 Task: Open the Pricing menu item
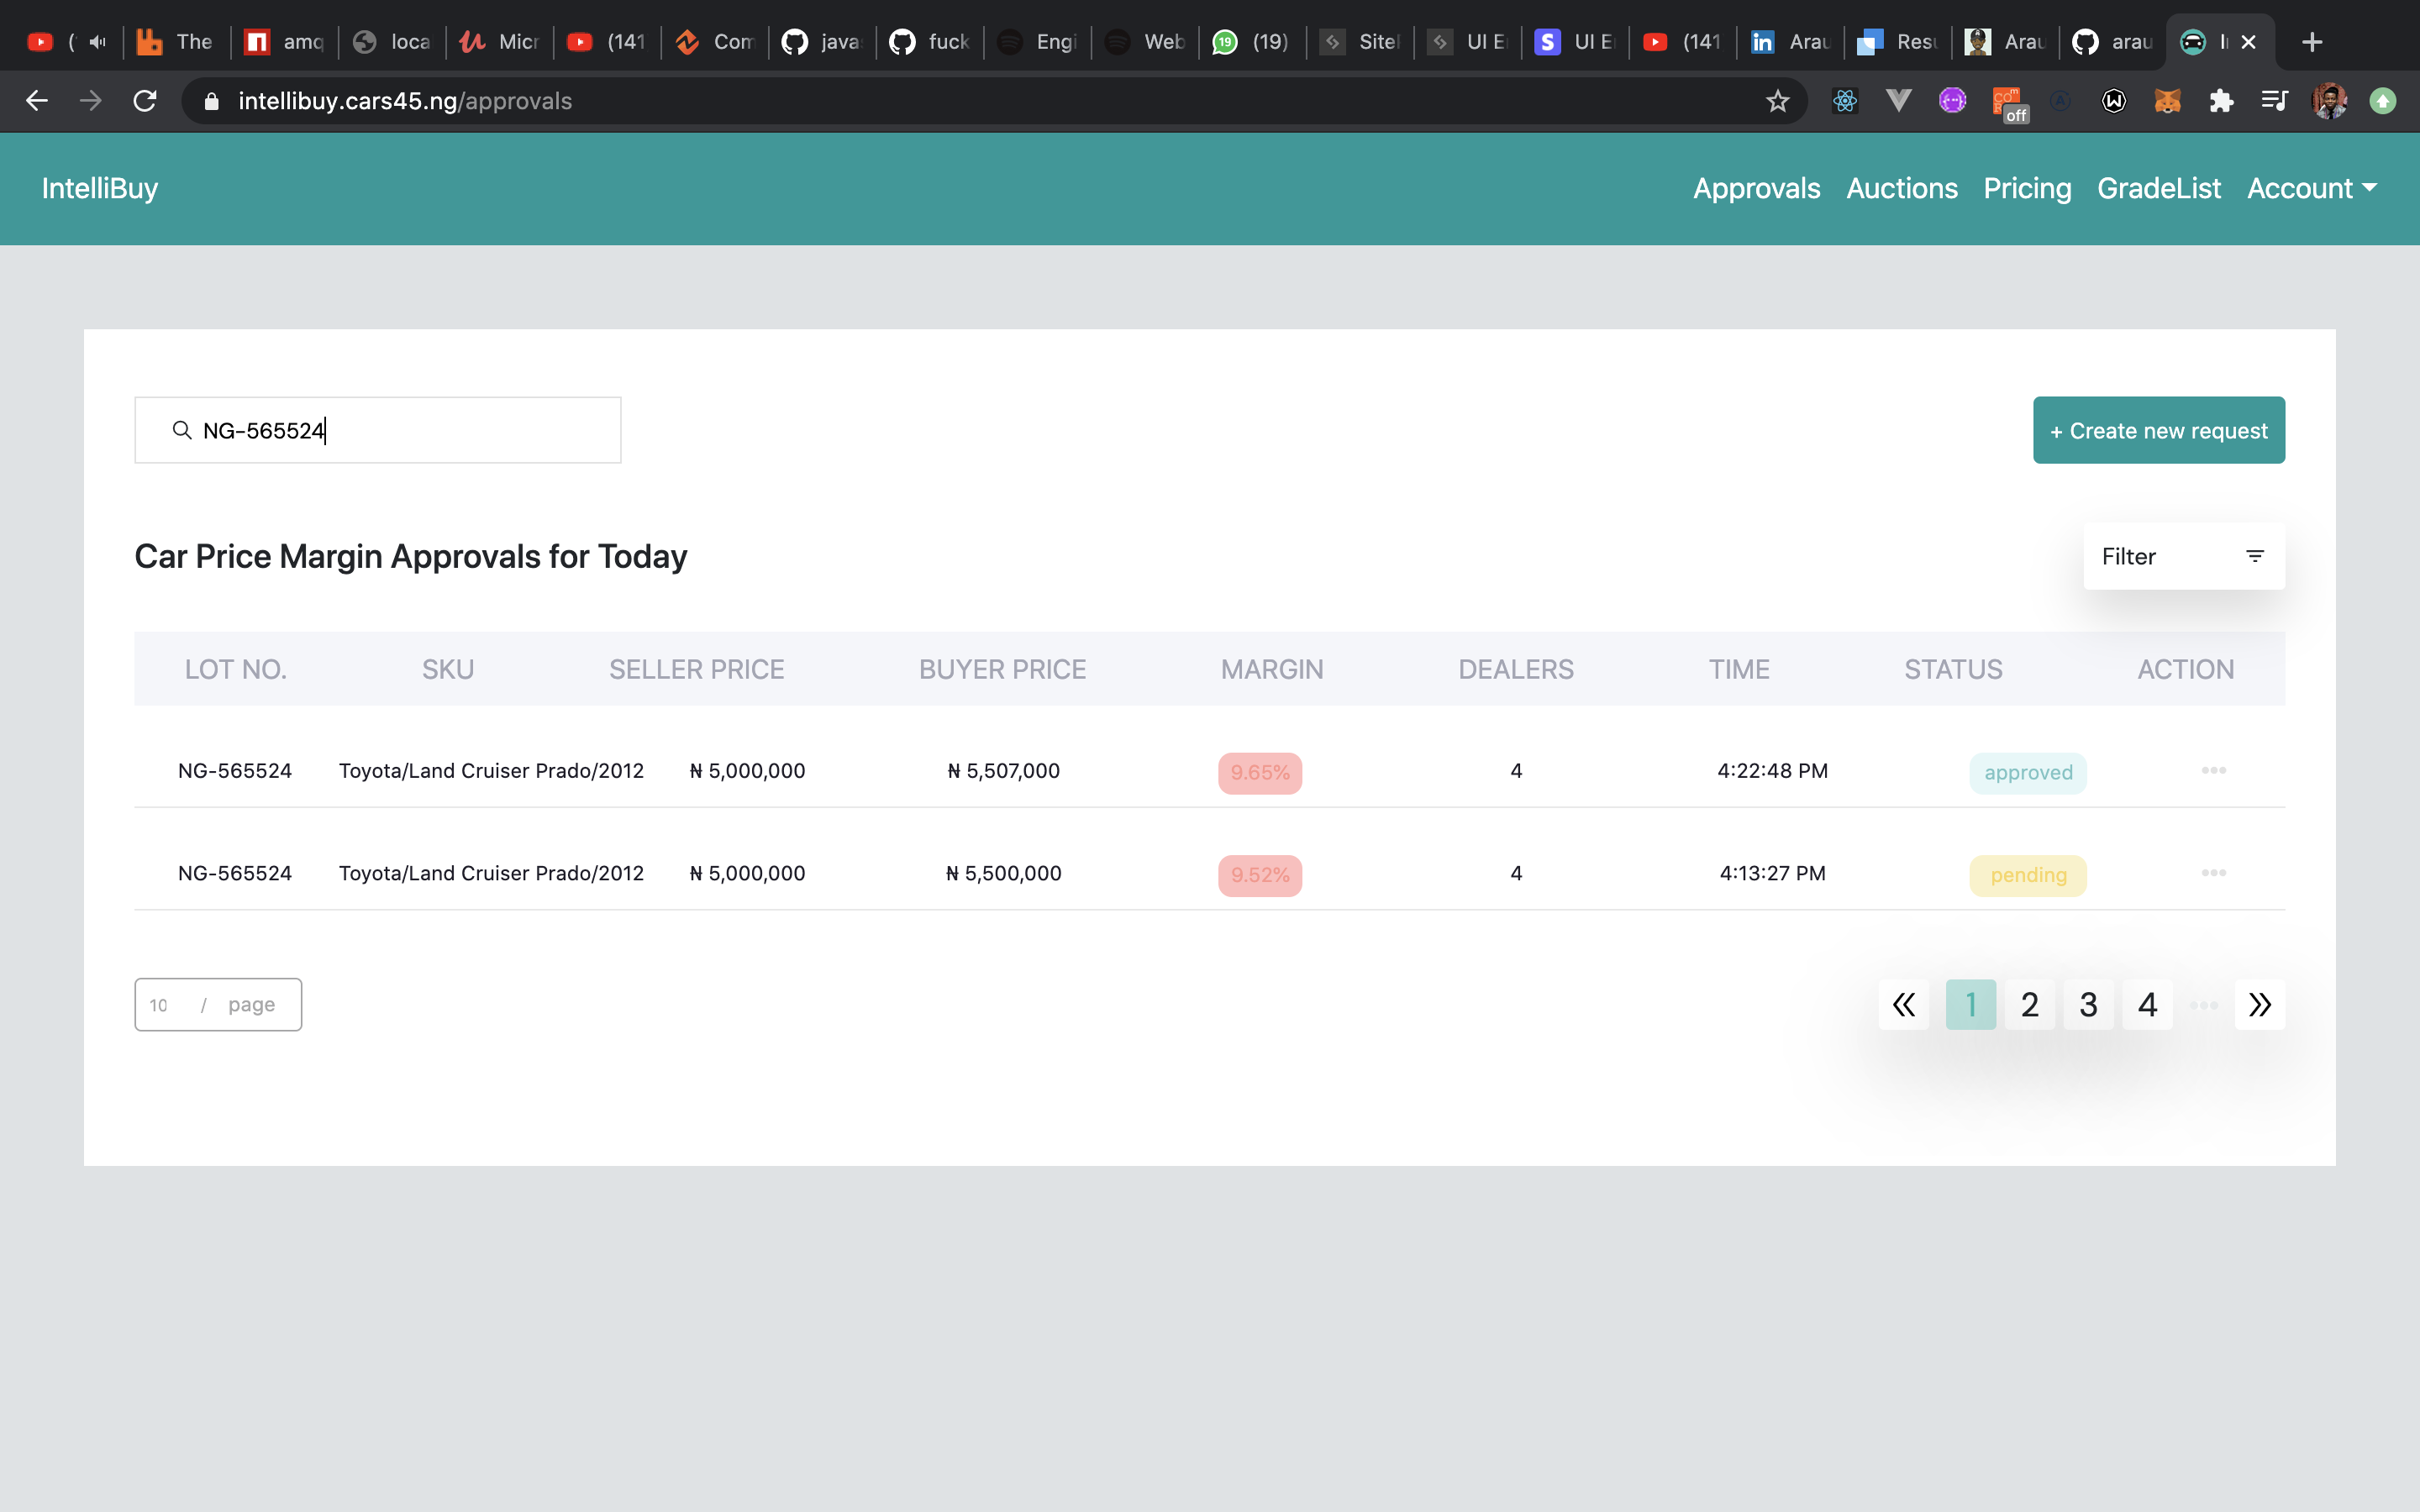pyautogui.click(x=2027, y=188)
